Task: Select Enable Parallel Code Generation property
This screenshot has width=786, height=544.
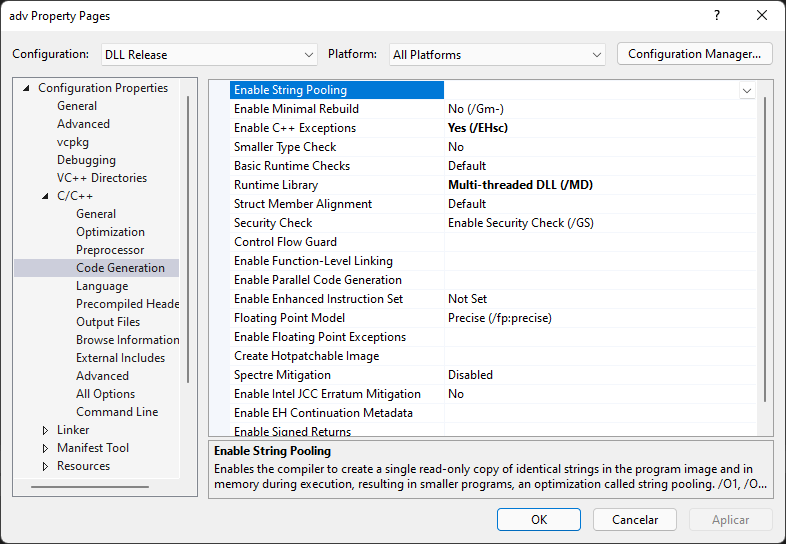Action: click(318, 280)
